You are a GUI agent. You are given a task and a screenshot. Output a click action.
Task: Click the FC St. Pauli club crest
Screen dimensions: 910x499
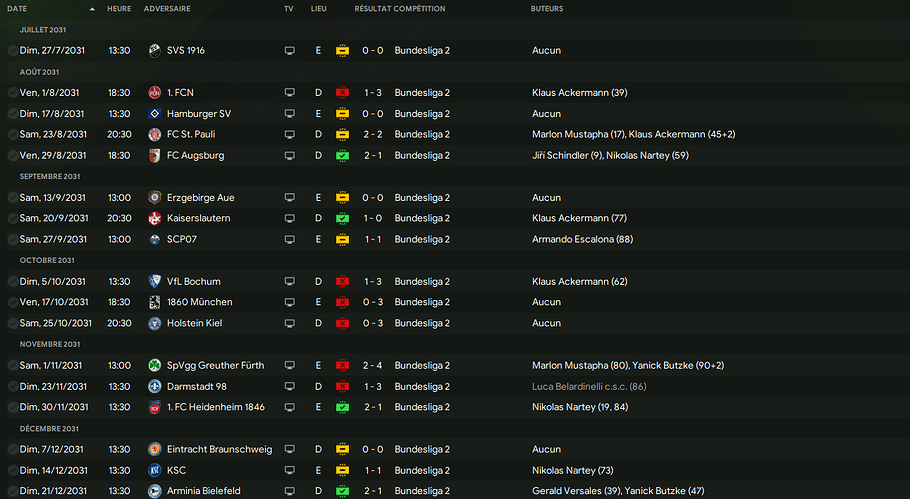coord(154,135)
